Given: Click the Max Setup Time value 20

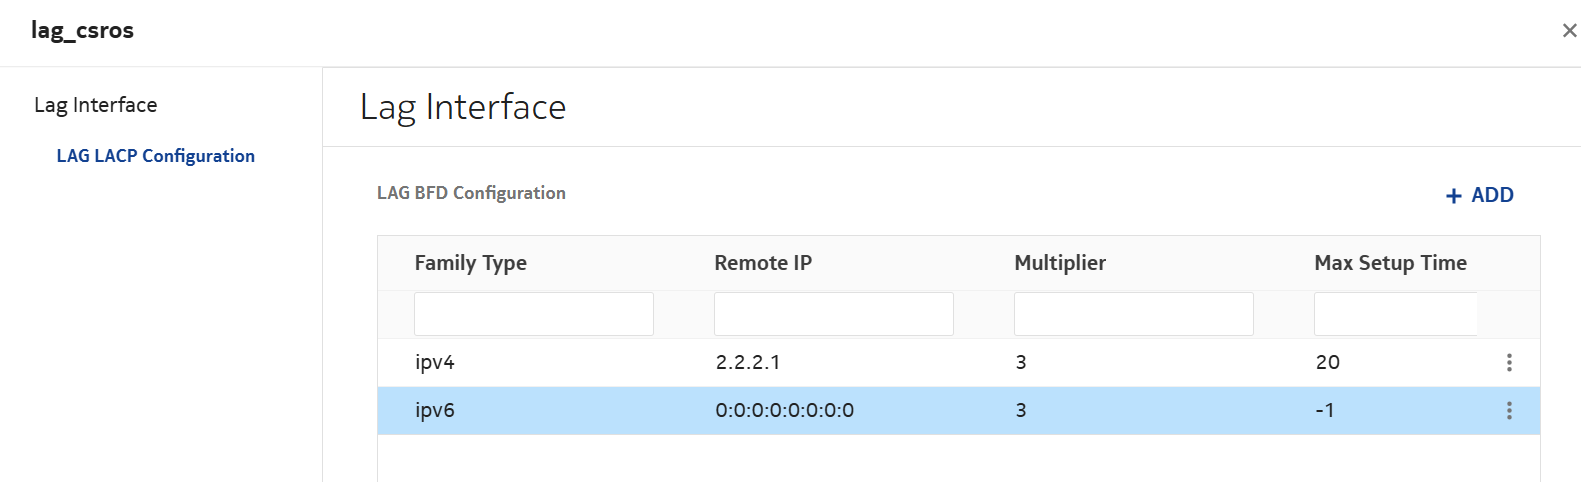Looking at the screenshot, I should click(x=1327, y=363).
